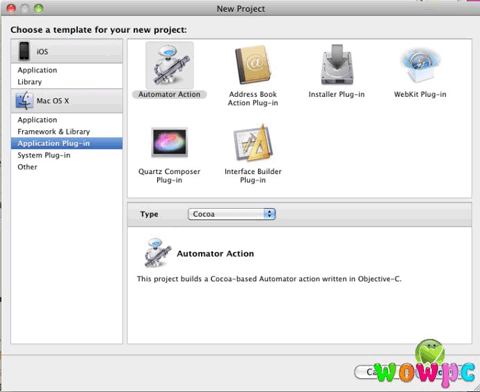Click the Automator robot icon in description pane
This screenshot has height=392, width=480.
157,253
